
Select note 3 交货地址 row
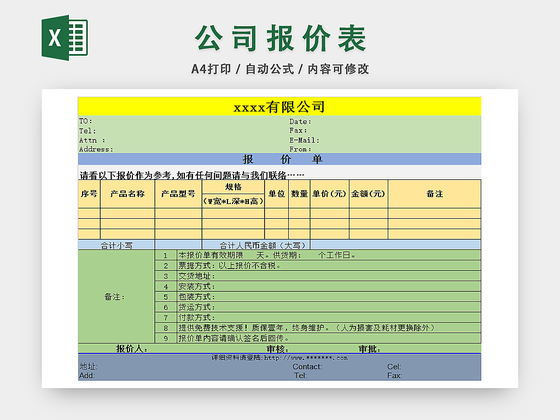click(x=329, y=276)
